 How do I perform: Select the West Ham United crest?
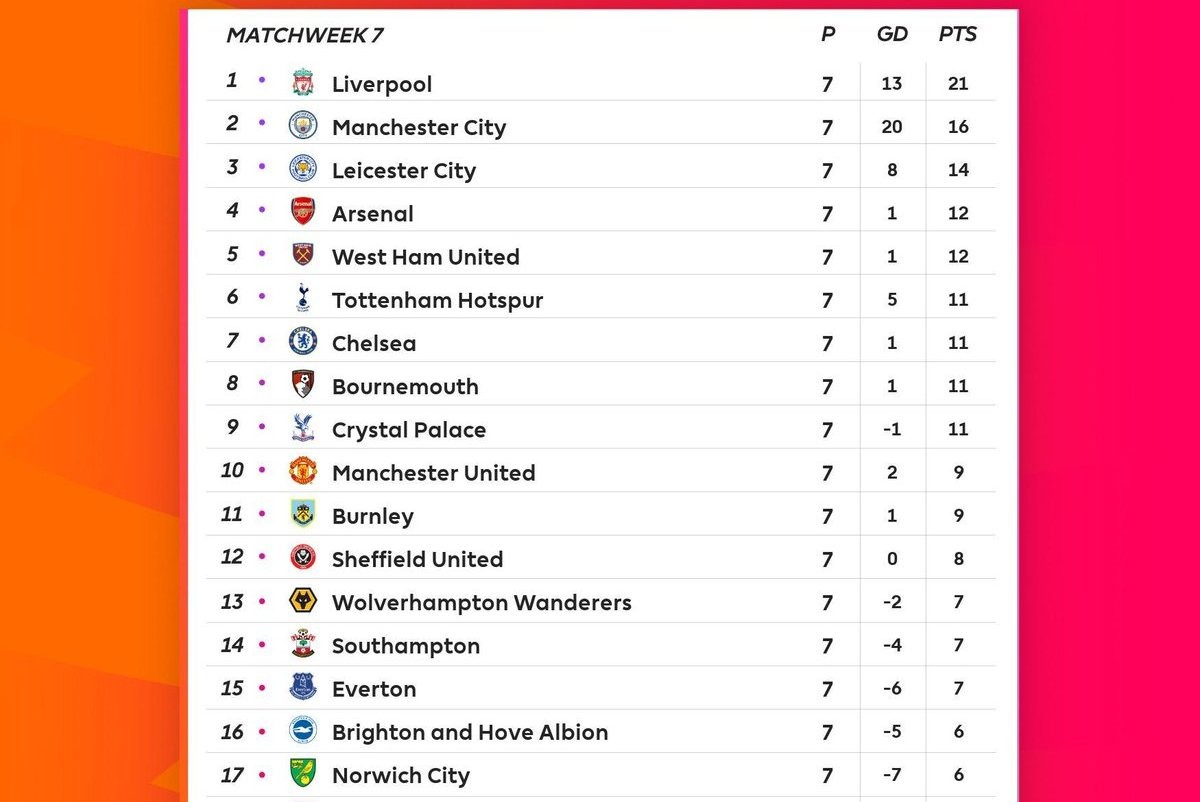point(303,255)
